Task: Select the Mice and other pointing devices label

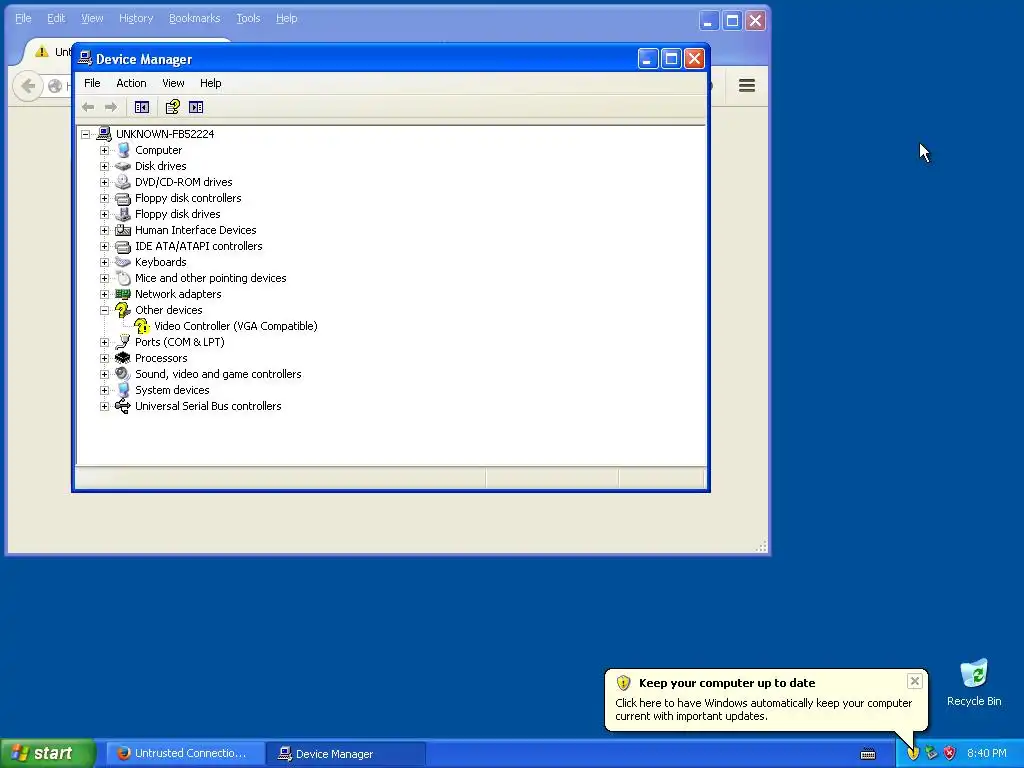Action: [x=210, y=278]
